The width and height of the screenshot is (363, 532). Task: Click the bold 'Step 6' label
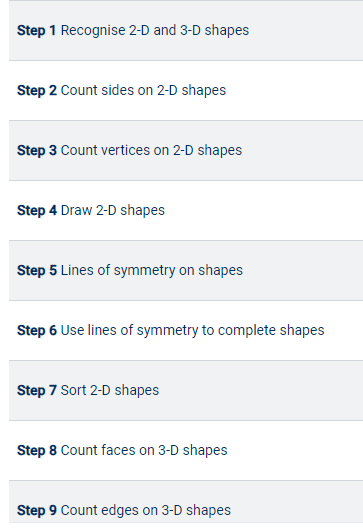37,331
